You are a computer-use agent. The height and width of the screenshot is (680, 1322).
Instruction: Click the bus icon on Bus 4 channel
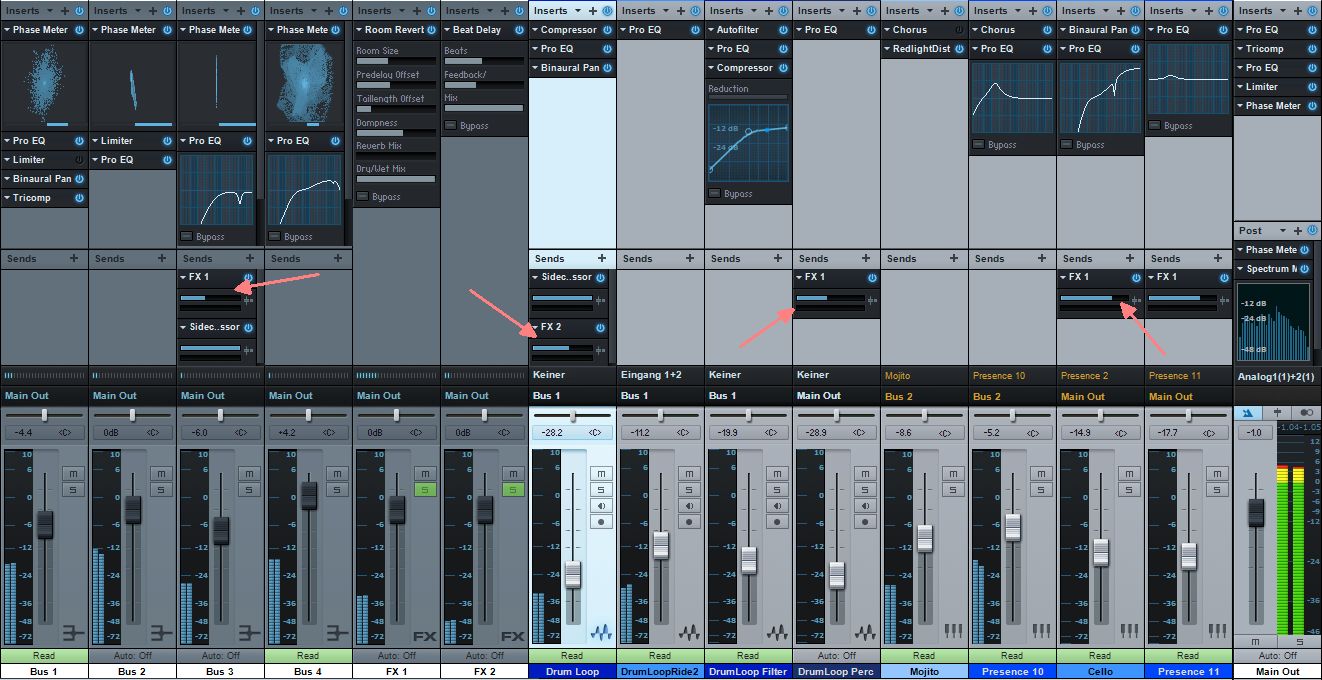point(336,633)
